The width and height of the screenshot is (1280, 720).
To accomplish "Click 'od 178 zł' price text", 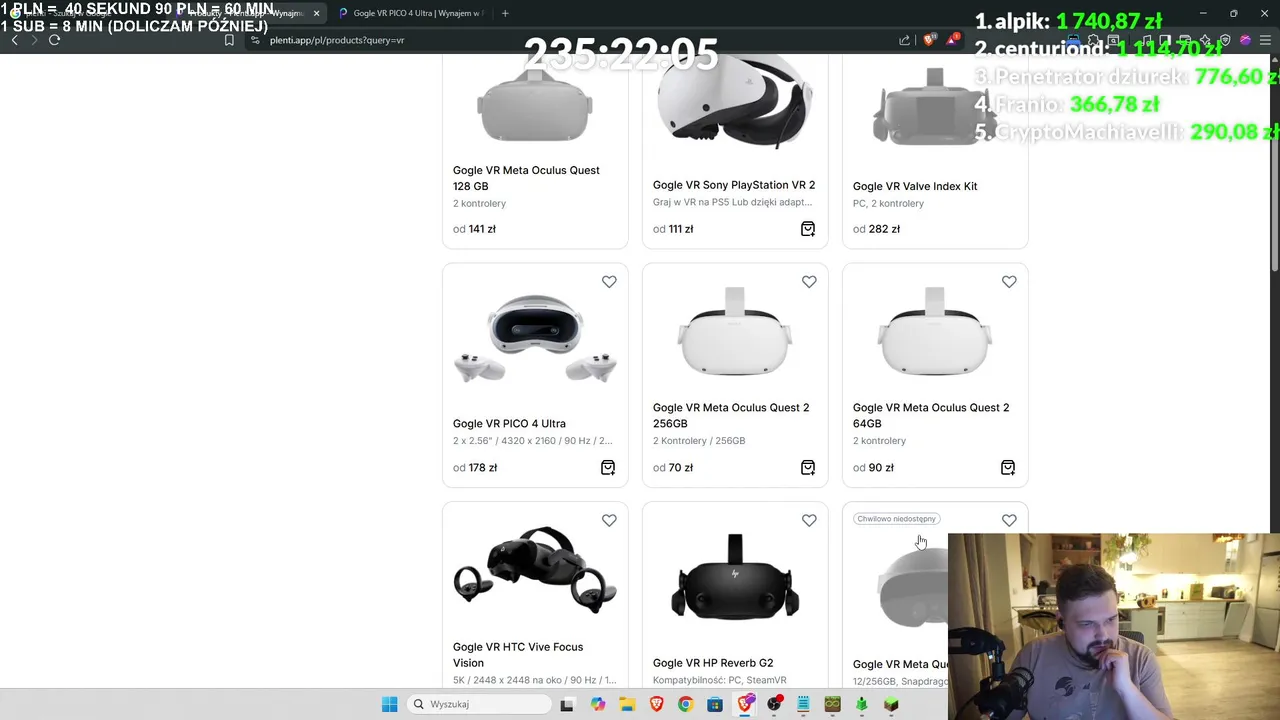I will [475, 467].
